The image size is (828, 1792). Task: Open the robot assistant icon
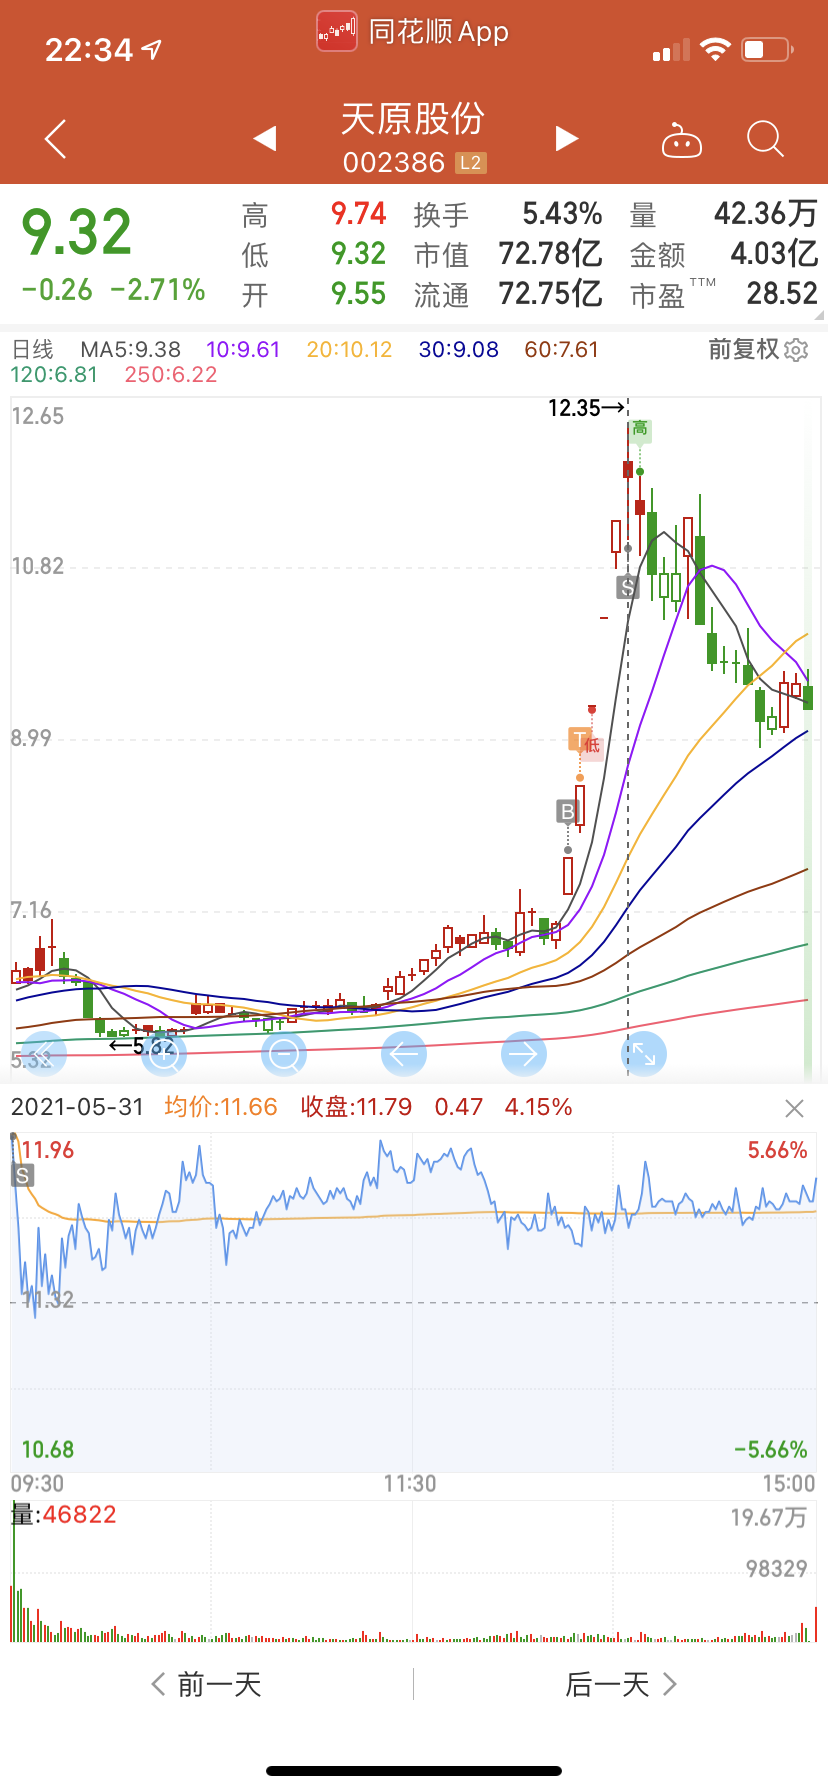pyautogui.click(x=682, y=141)
